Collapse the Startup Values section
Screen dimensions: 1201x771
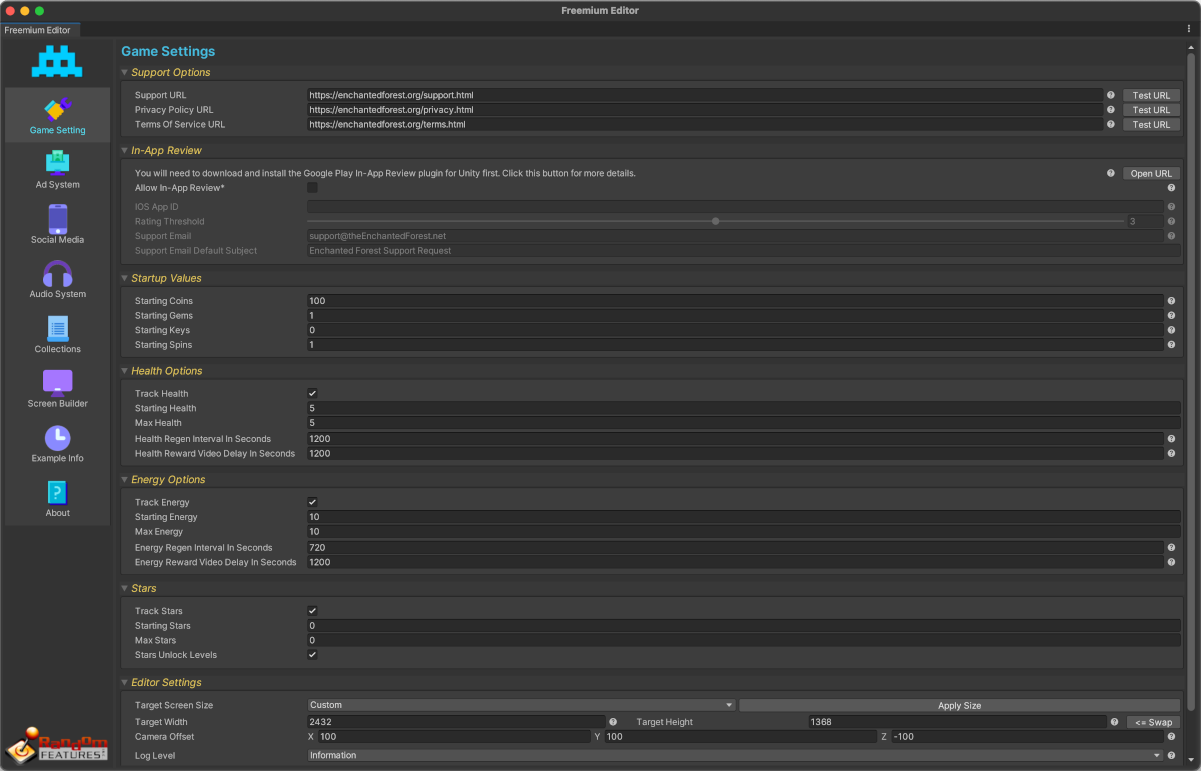pos(125,278)
